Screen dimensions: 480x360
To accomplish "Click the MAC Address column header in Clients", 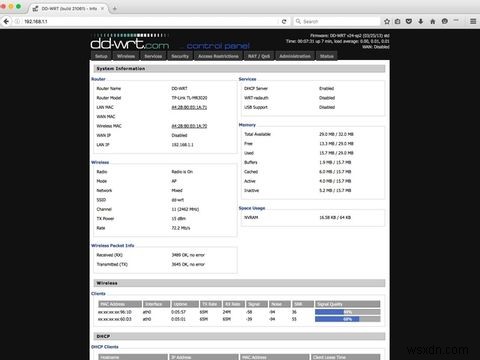I will (x=120, y=304).
